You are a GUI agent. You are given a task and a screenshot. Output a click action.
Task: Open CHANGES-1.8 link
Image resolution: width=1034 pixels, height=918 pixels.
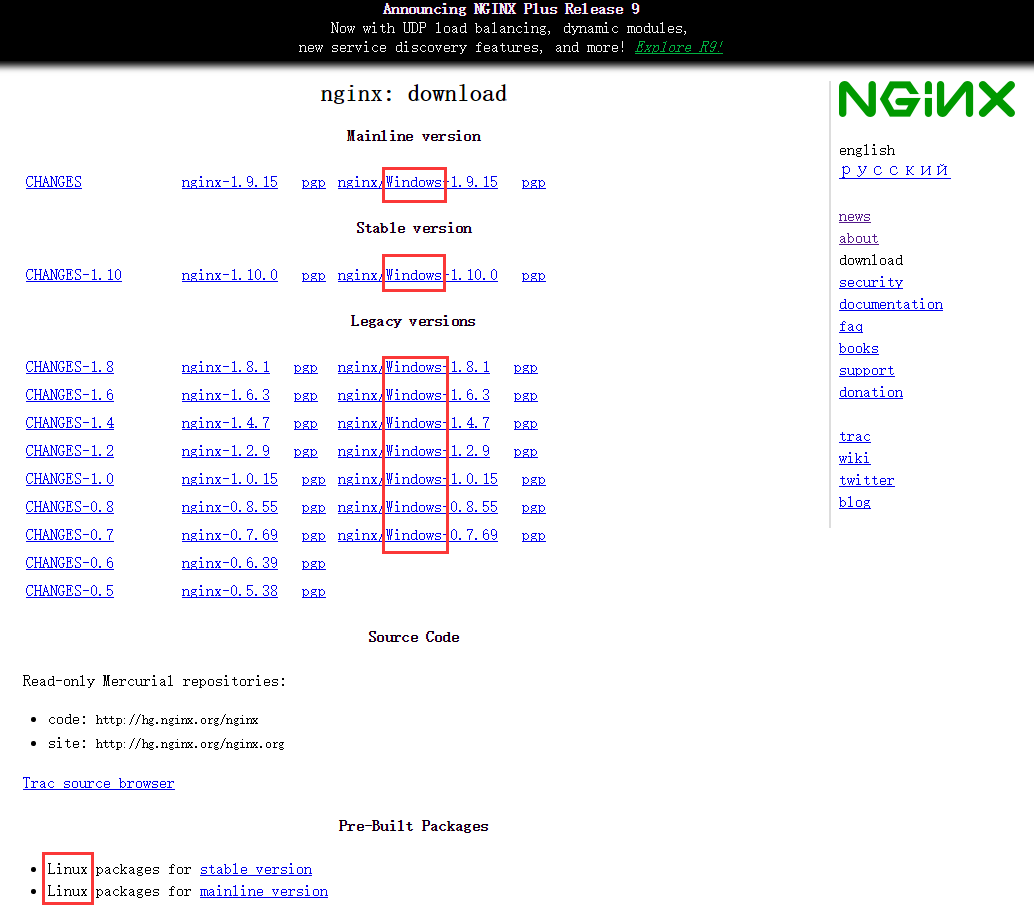pos(69,367)
